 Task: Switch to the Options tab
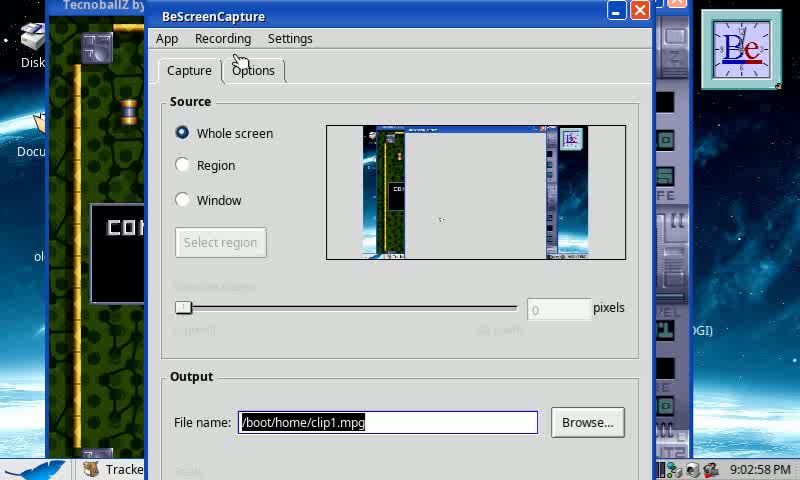pyautogui.click(x=254, y=70)
